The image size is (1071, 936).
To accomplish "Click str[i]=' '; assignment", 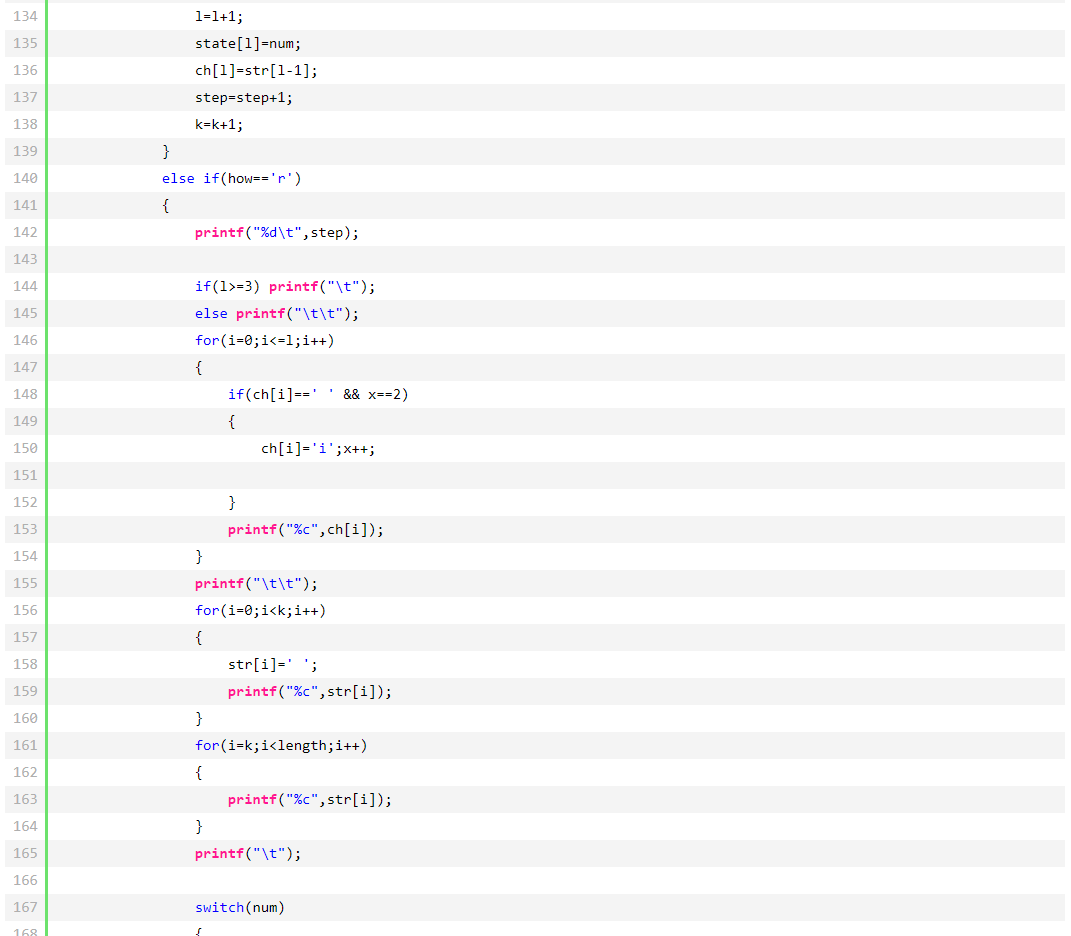I will pyautogui.click(x=273, y=664).
